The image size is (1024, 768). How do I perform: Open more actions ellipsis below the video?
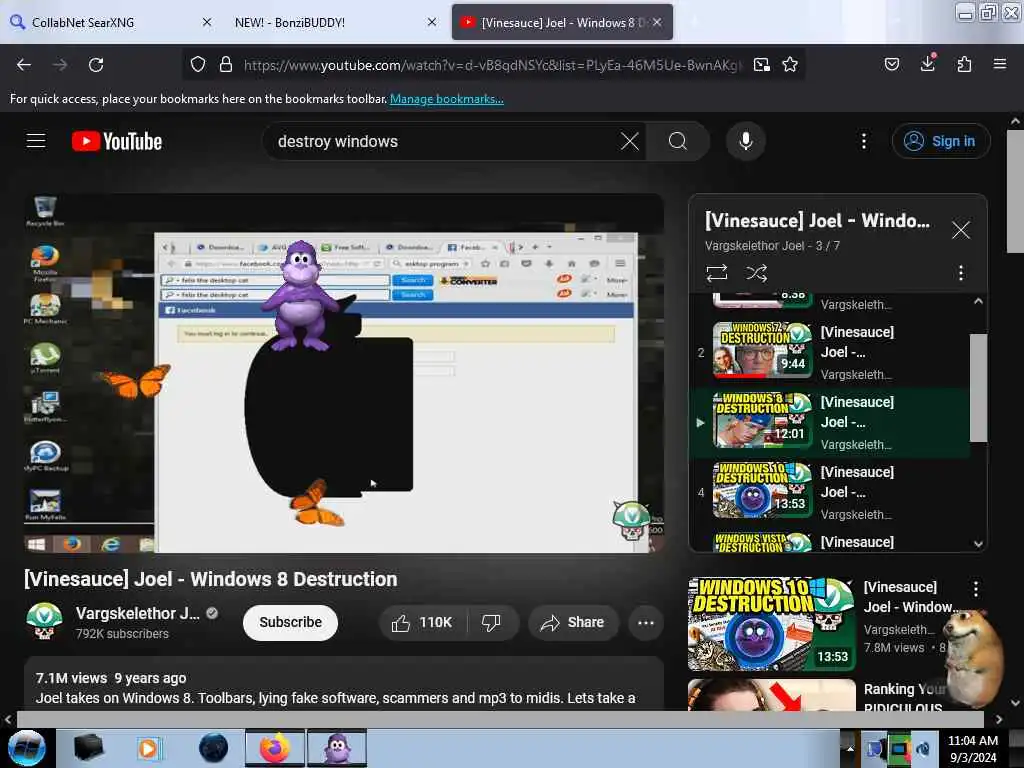[646, 622]
